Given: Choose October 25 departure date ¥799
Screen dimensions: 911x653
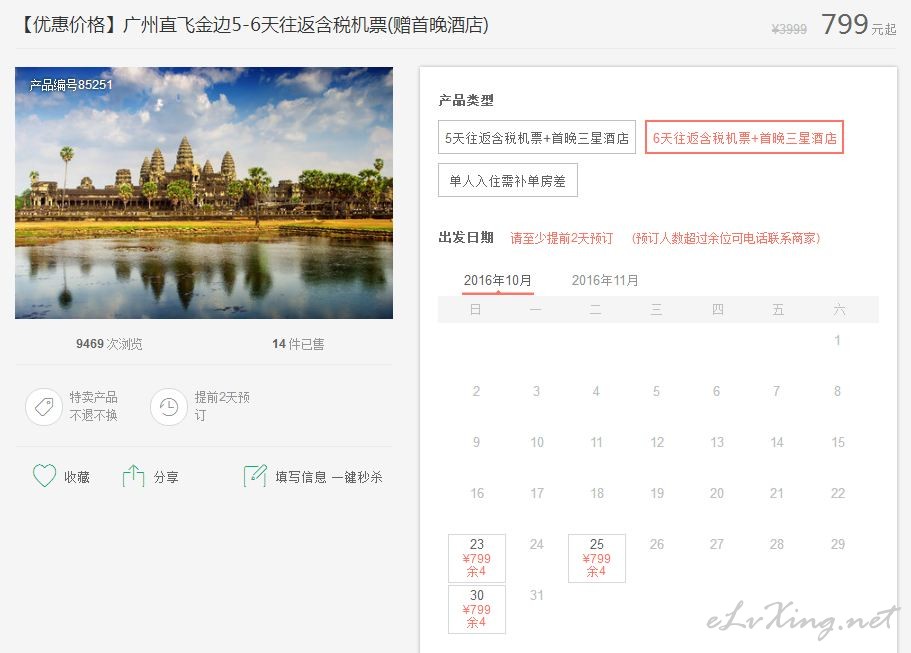Looking at the screenshot, I should coord(597,558).
